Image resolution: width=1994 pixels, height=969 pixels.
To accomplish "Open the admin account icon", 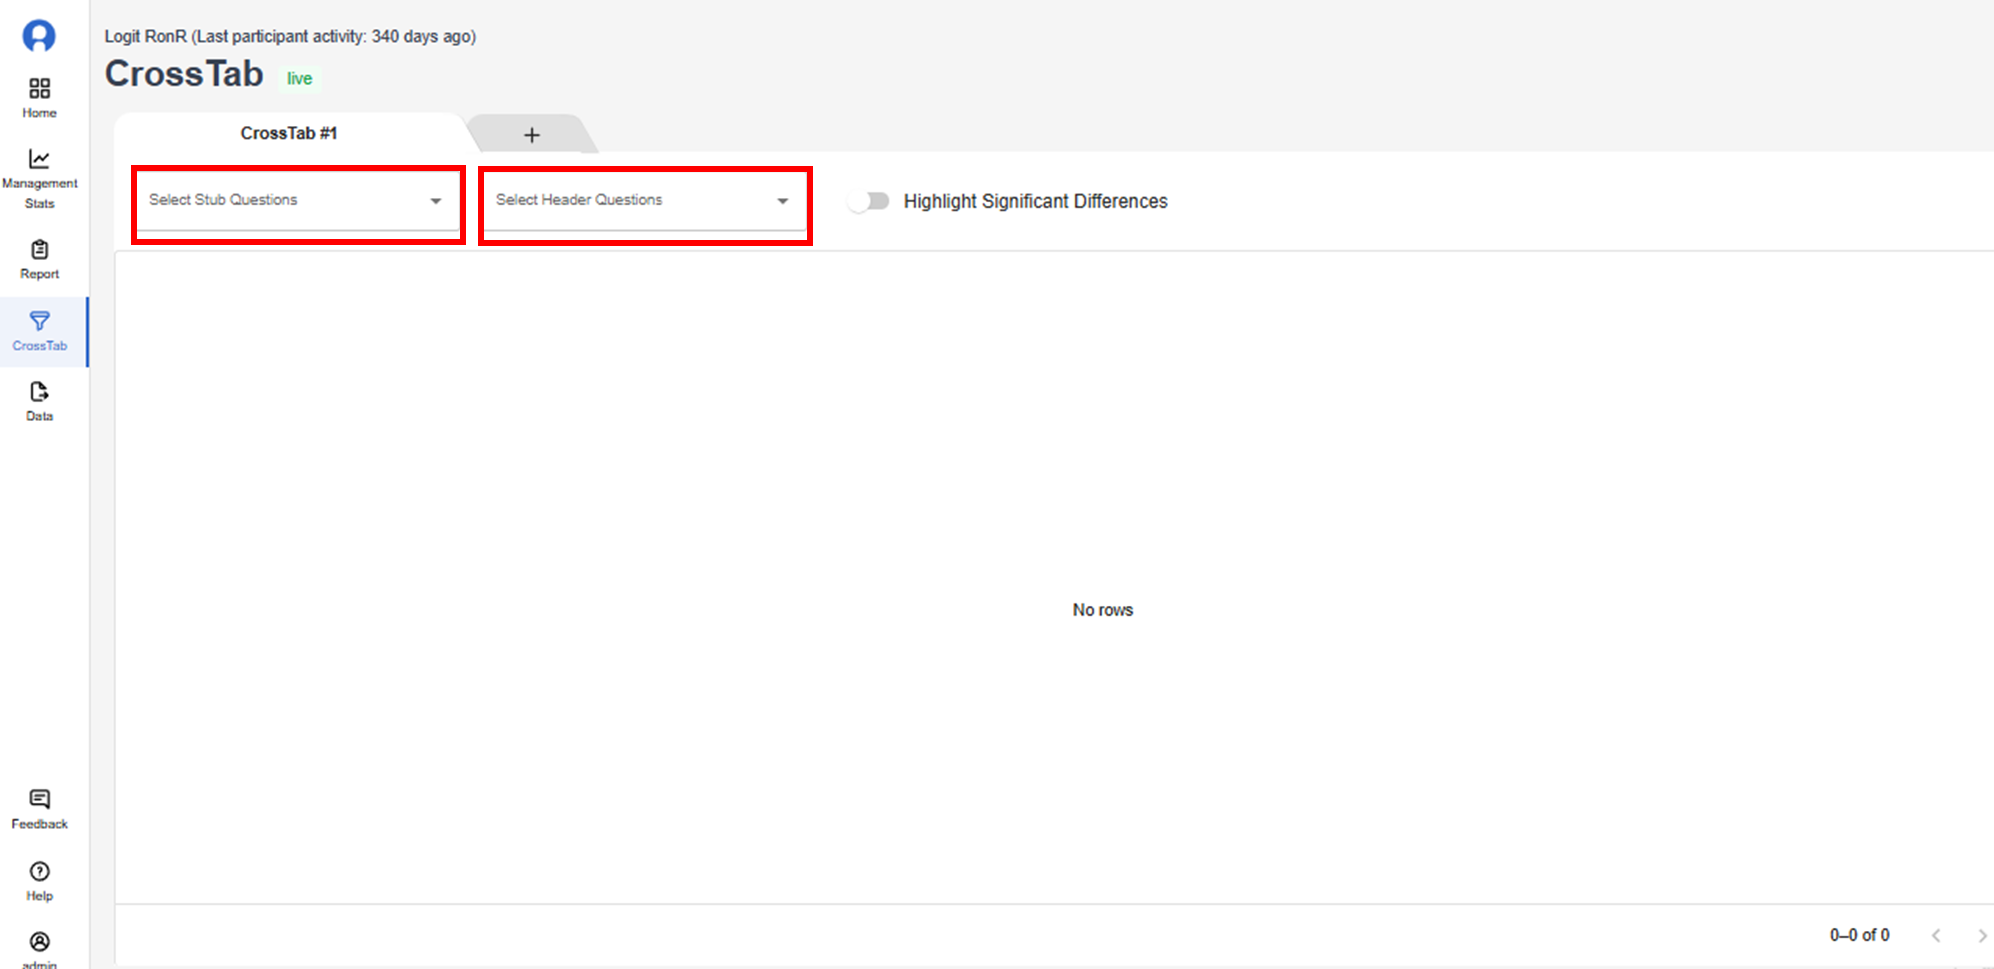I will [x=39, y=942].
